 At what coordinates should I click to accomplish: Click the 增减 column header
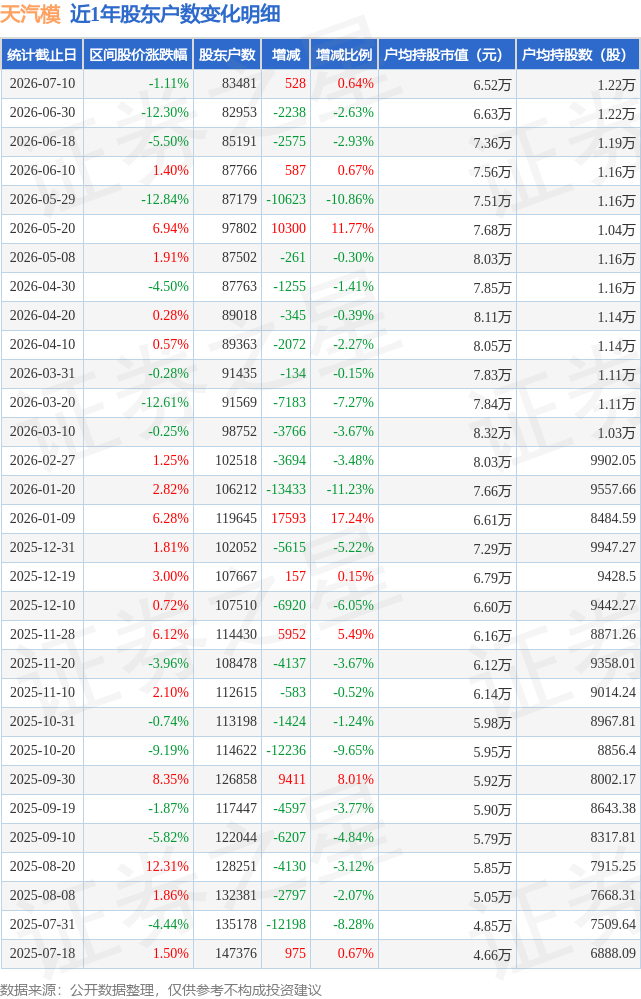[285, 55]
